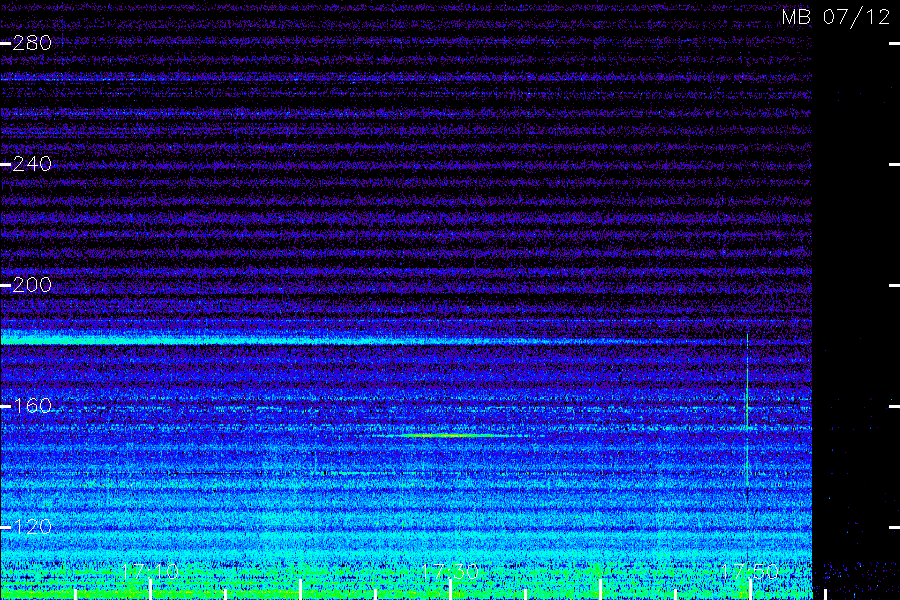Click the 280 frequency axis label

point(32,43)
